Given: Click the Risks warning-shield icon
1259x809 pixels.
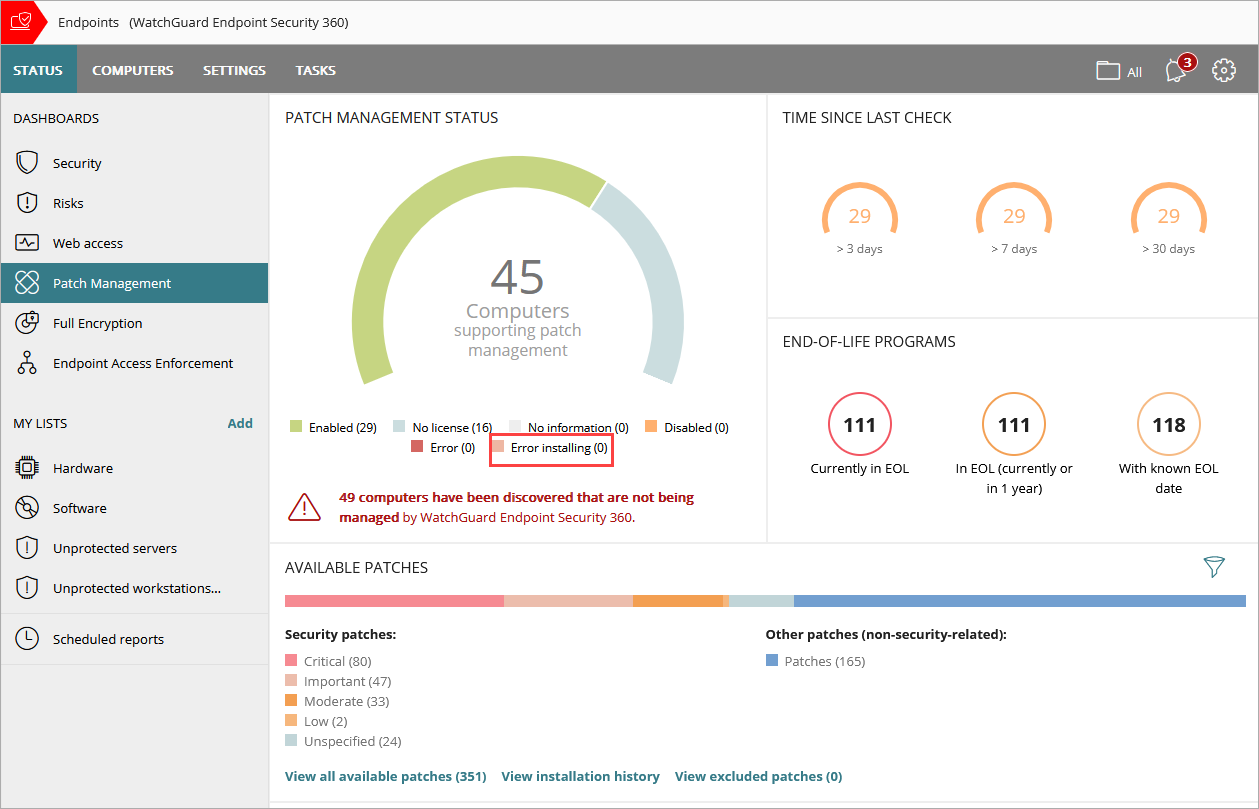Looking at the screenshot, I should pyautogui.click(x=27, y=203).
